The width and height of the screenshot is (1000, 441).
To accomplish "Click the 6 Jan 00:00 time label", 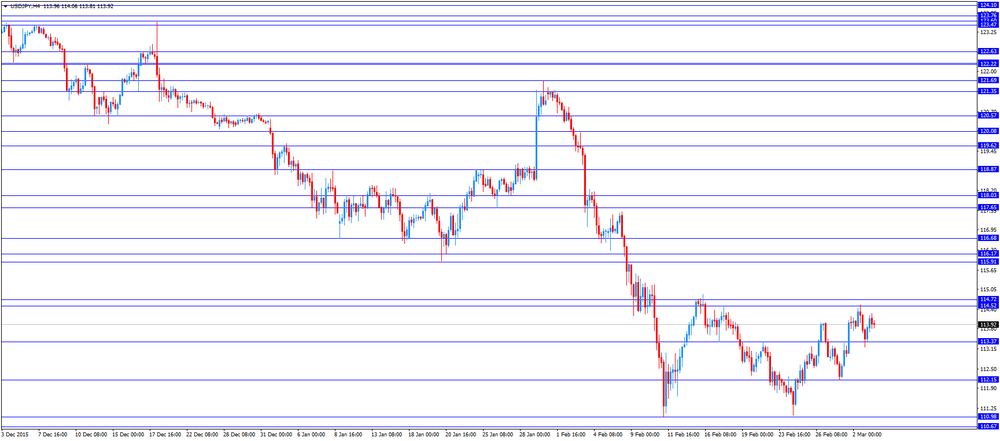I will point(312,435).
